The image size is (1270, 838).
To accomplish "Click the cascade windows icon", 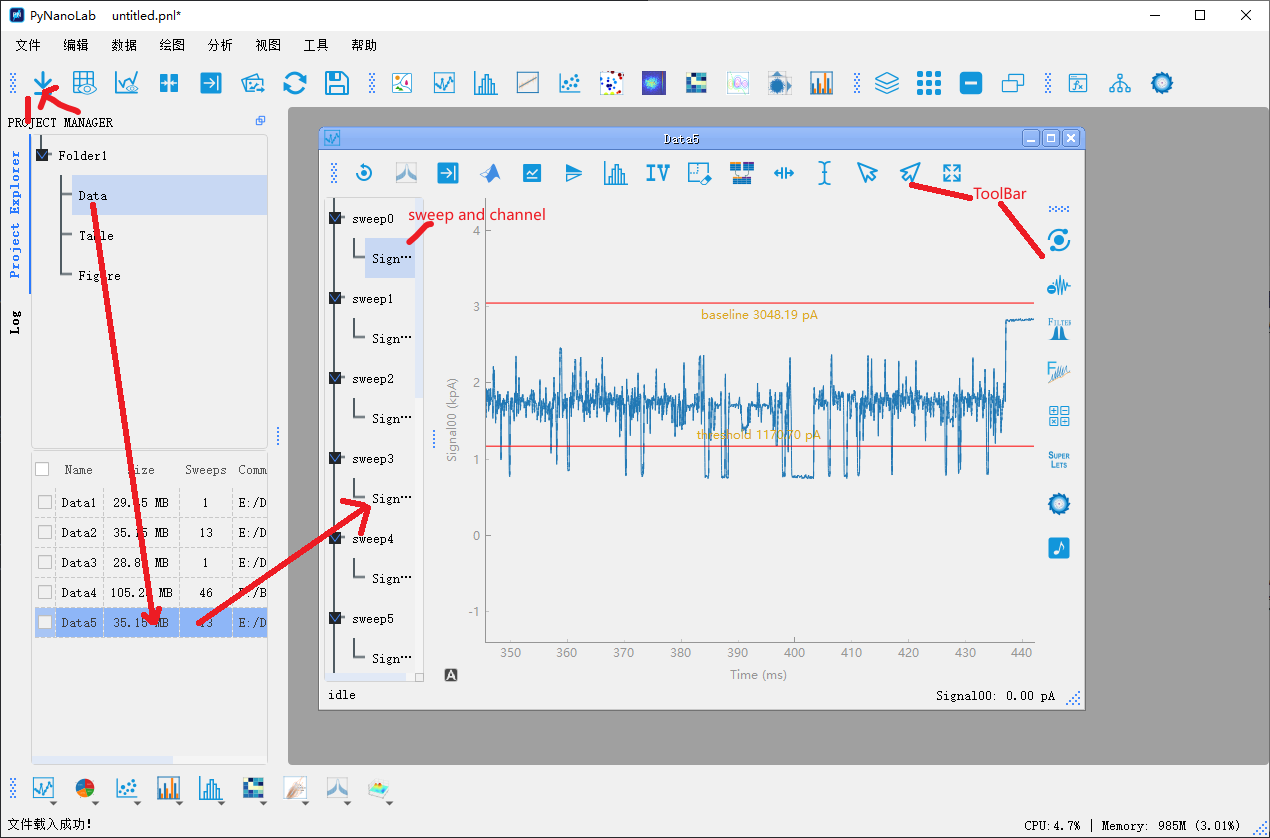I will pyautogui.click(x=1013, y=83).
